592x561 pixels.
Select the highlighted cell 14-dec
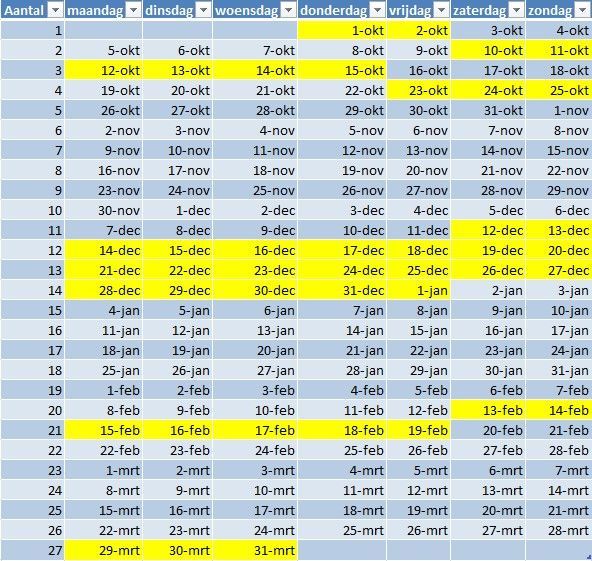click(103, 250)
